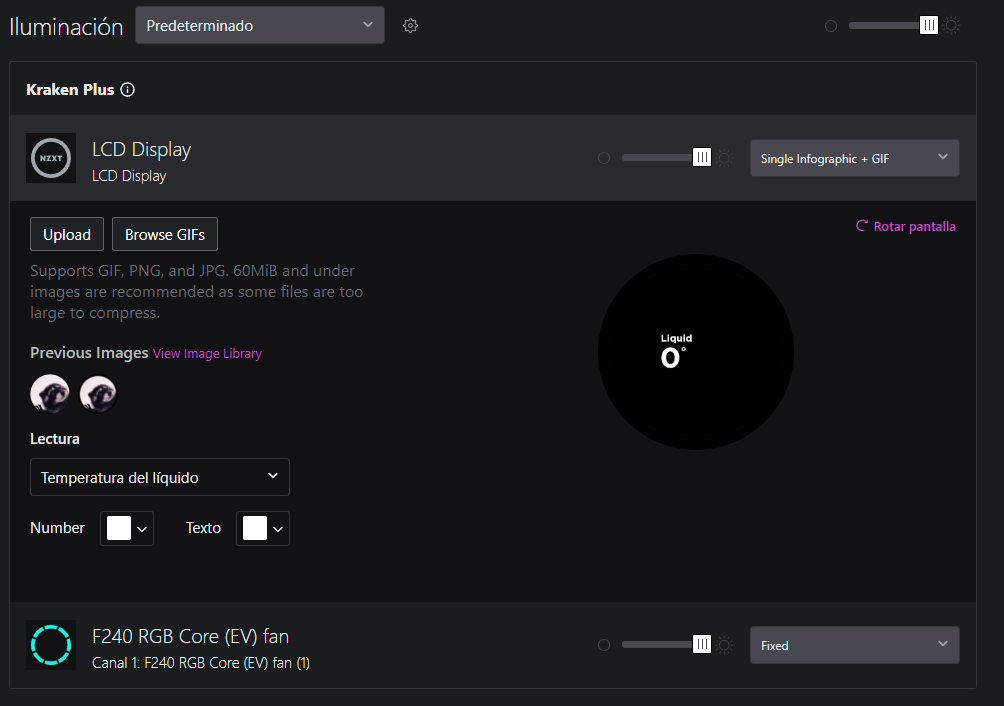1004x706 pixels.
Task: Click Rotar pantalla to rotate the screen
Action: (x=906, y=226)
